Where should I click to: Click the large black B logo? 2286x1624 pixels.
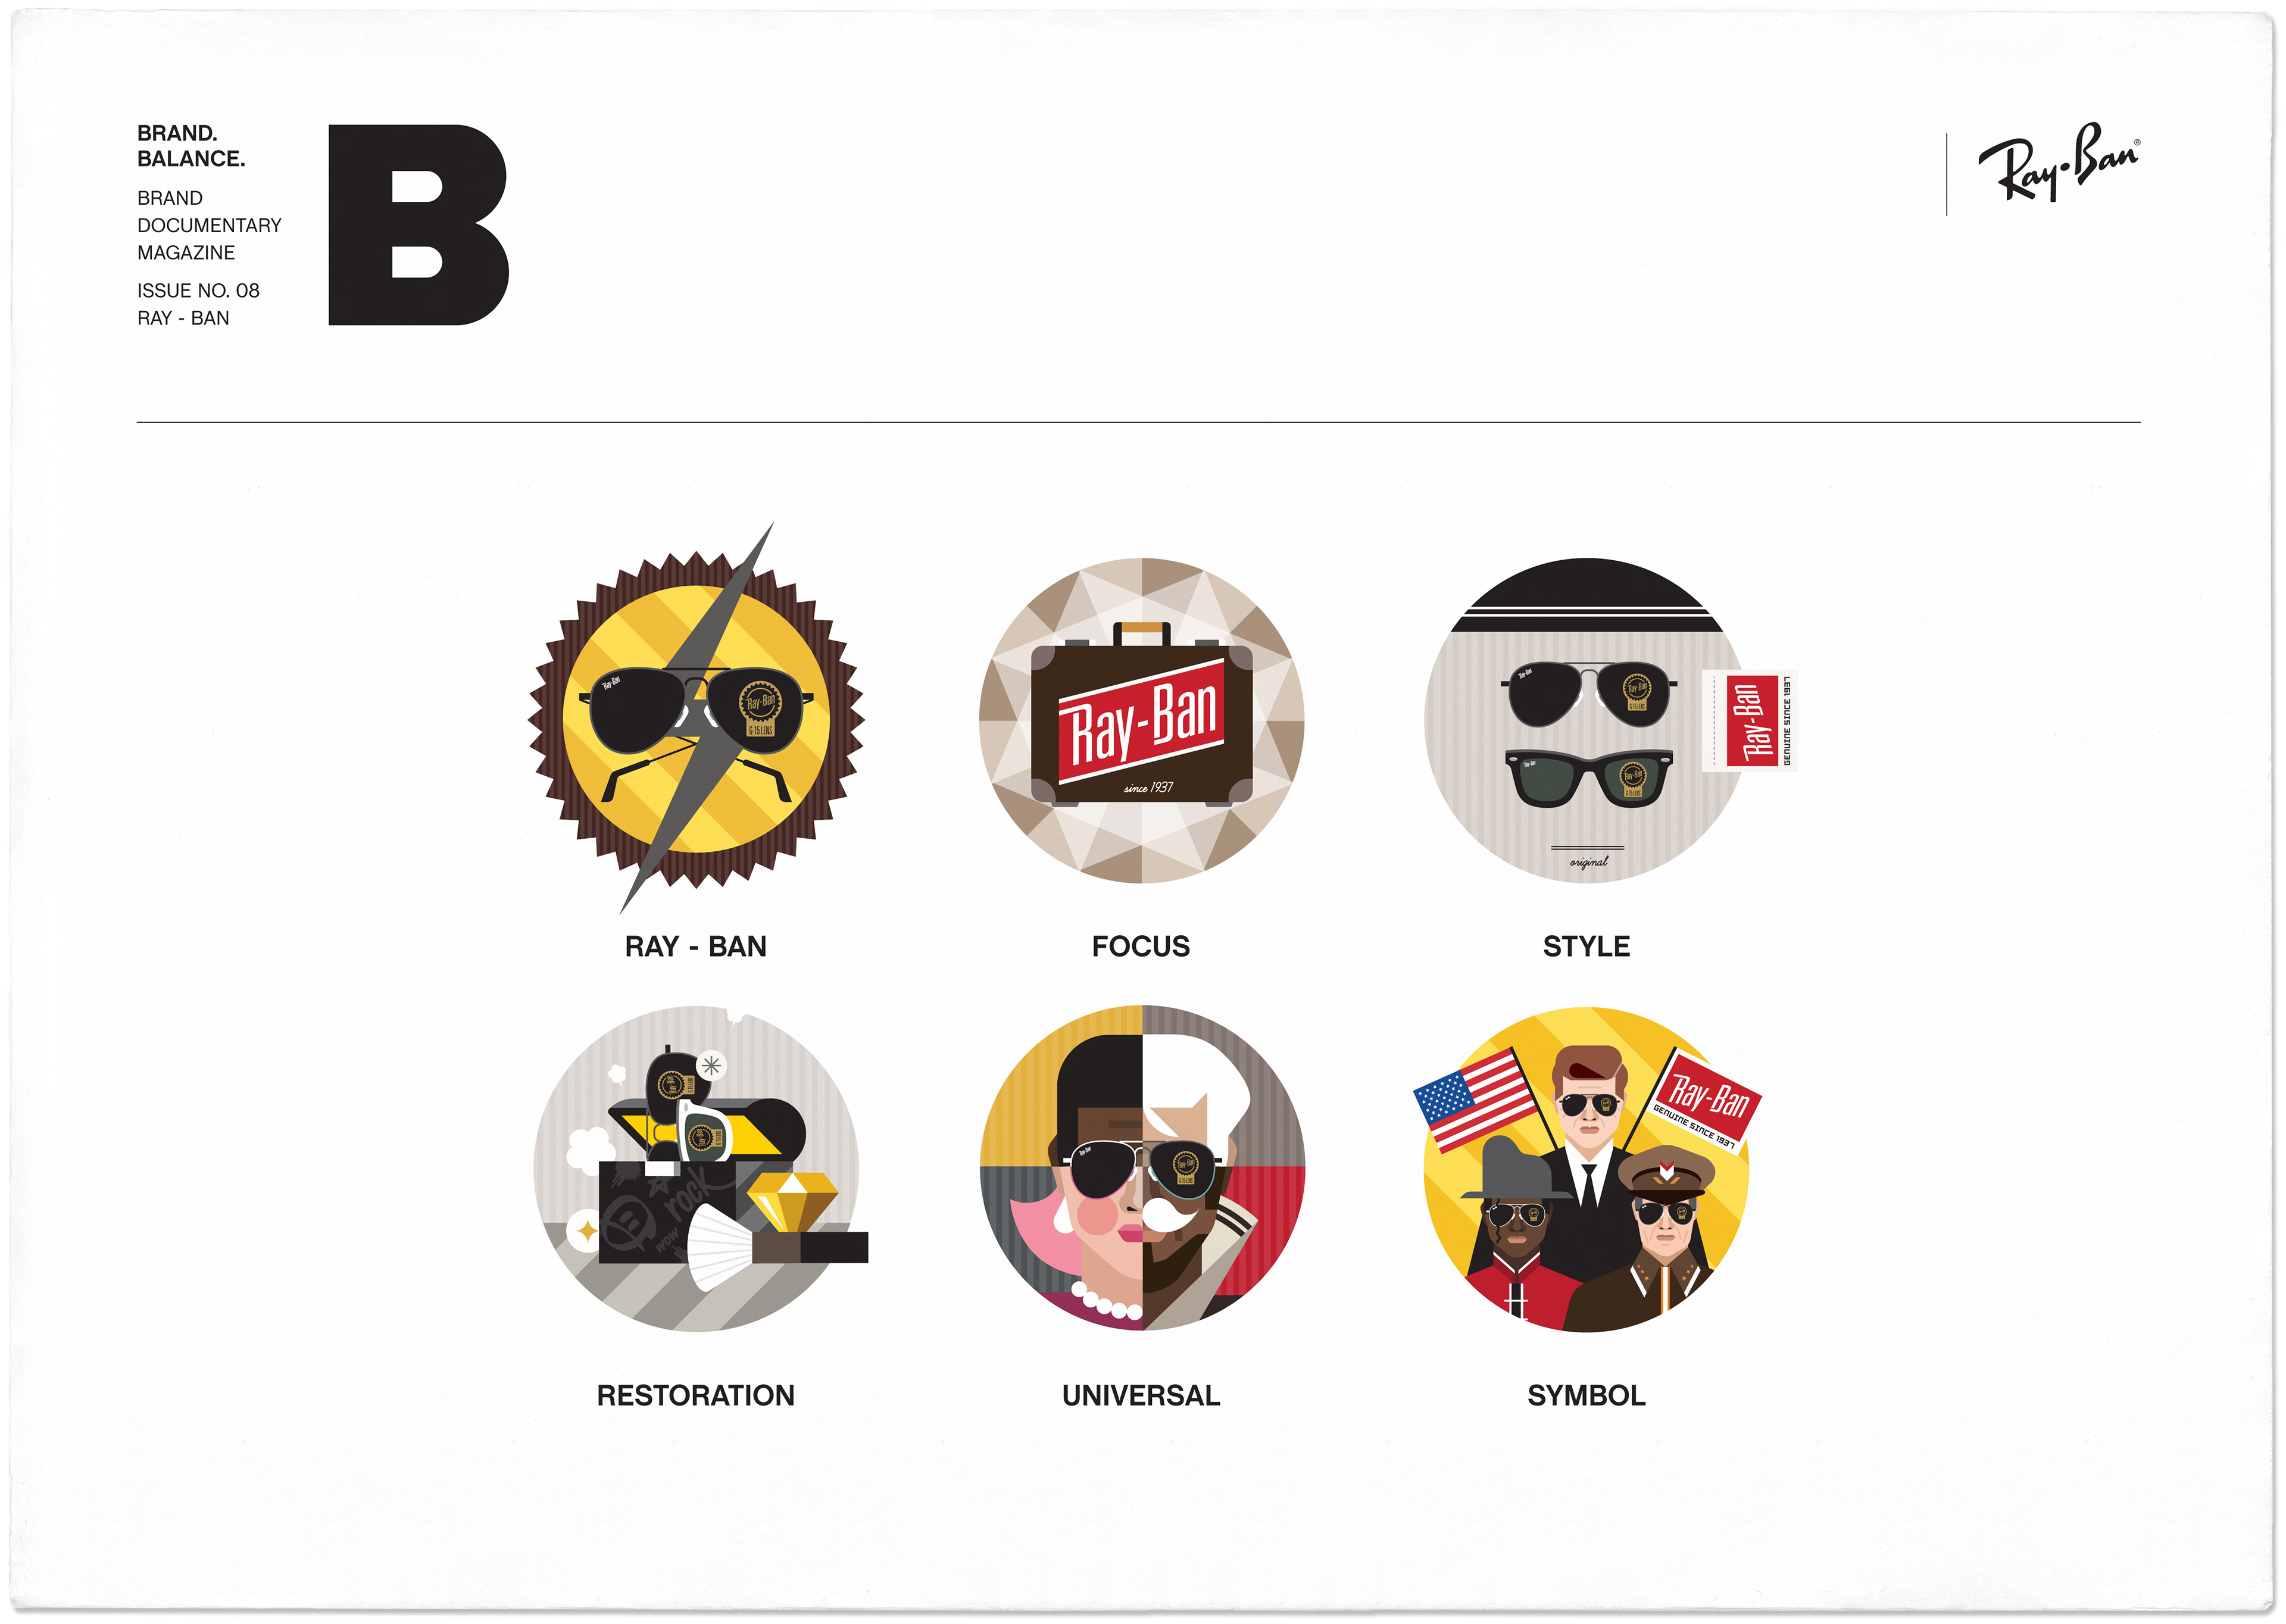click(x=418, y=225)
